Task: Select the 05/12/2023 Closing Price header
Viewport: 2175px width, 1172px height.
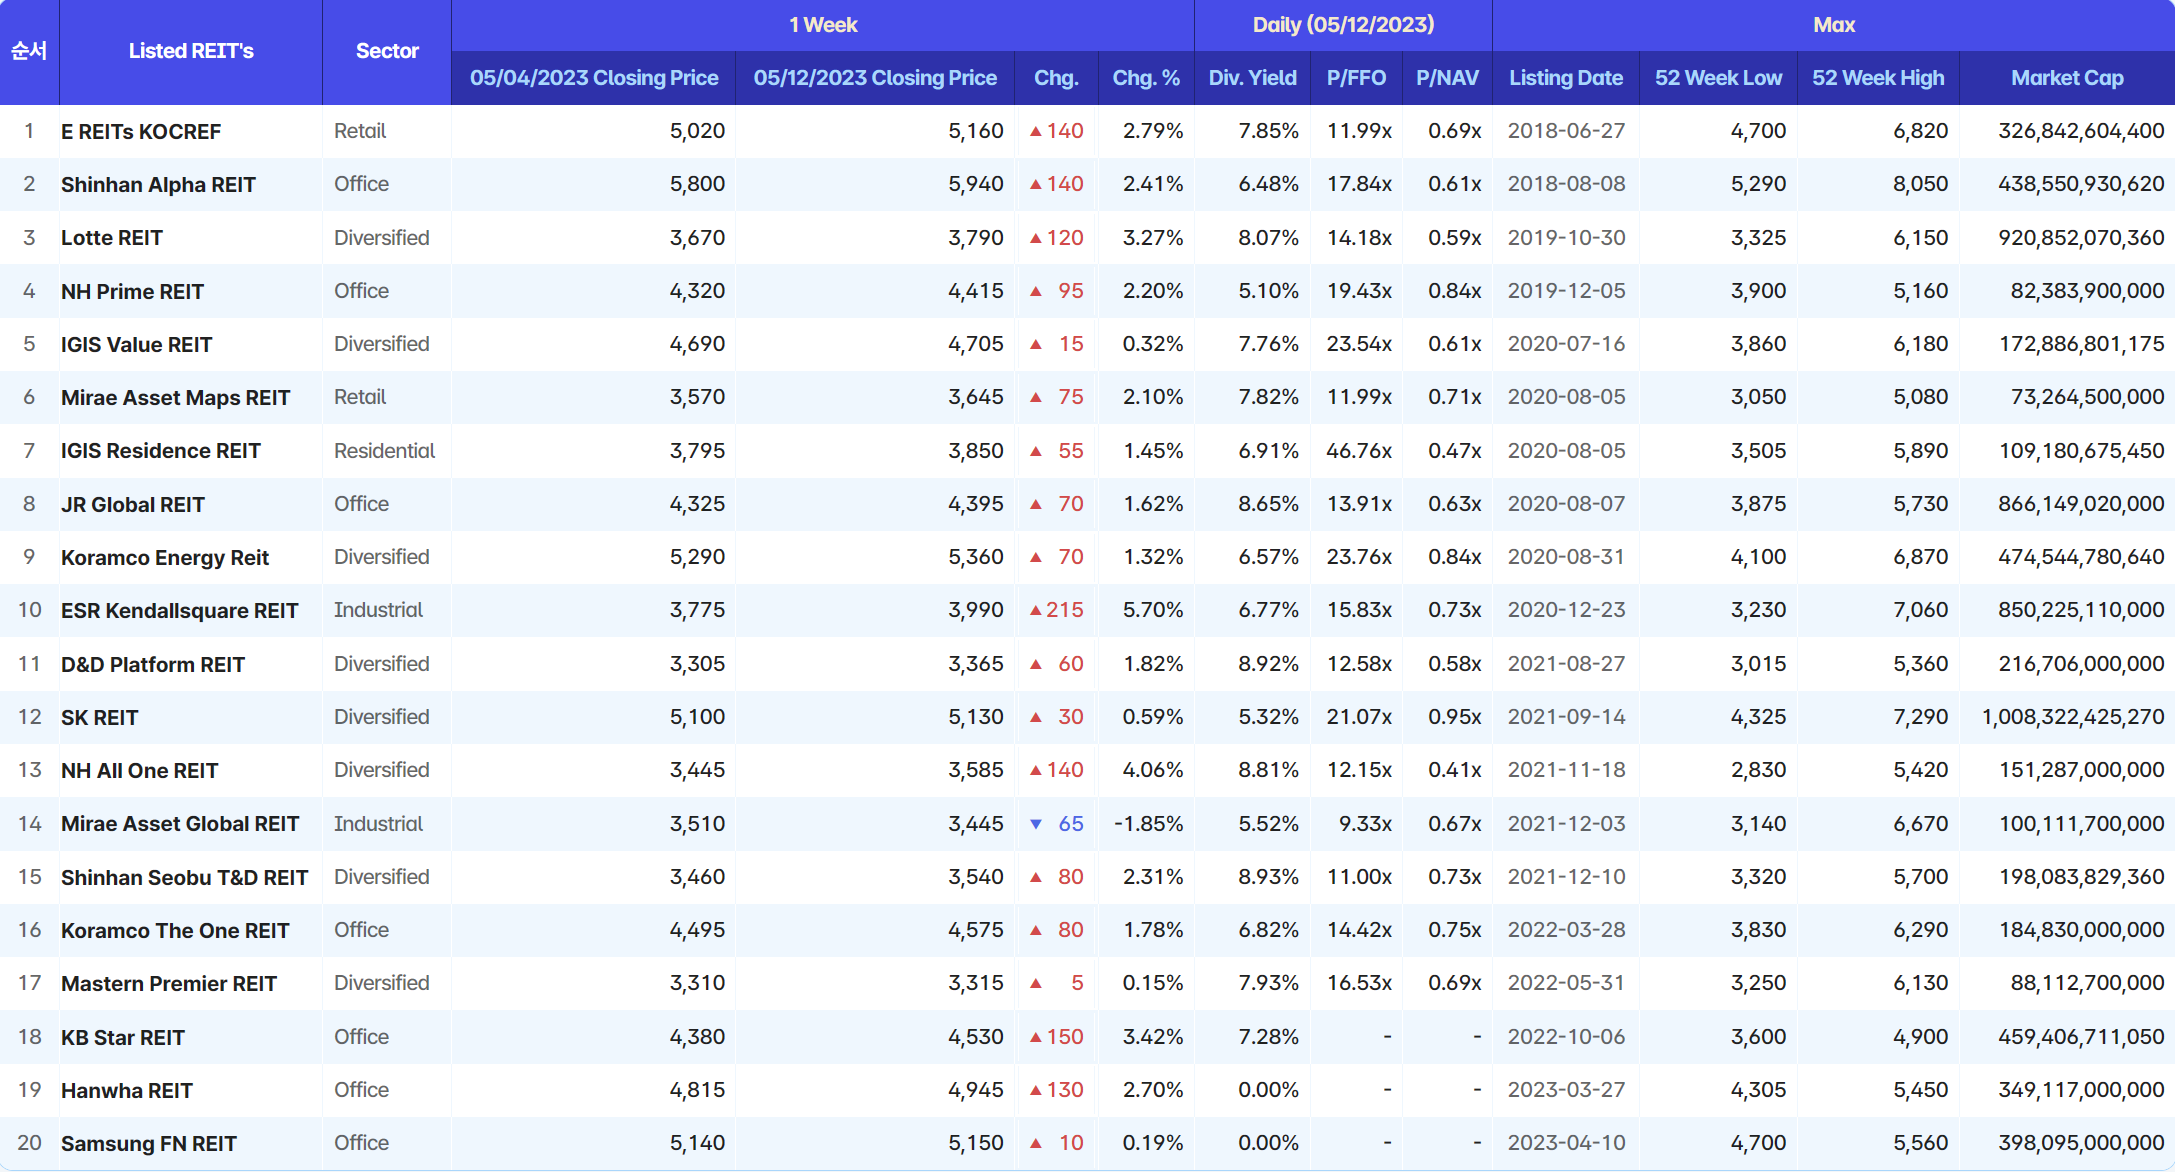Action: (x=875, y=78)
